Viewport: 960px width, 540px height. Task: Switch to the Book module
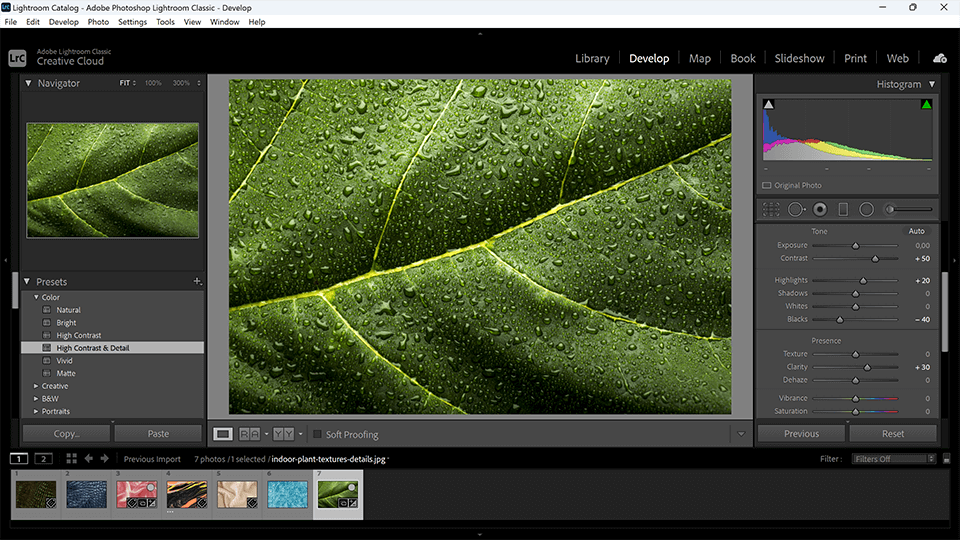743,58
